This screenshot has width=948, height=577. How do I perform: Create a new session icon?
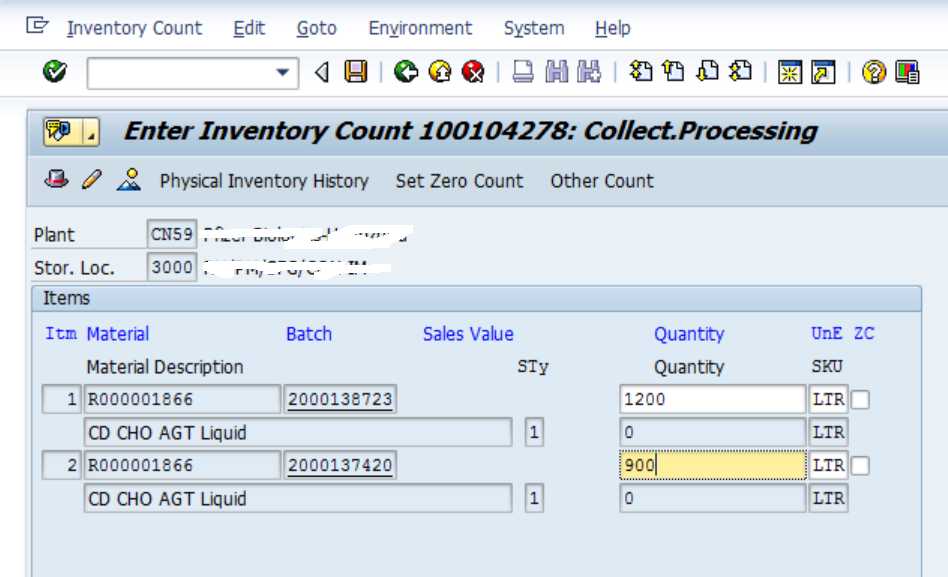coord(790,72)
